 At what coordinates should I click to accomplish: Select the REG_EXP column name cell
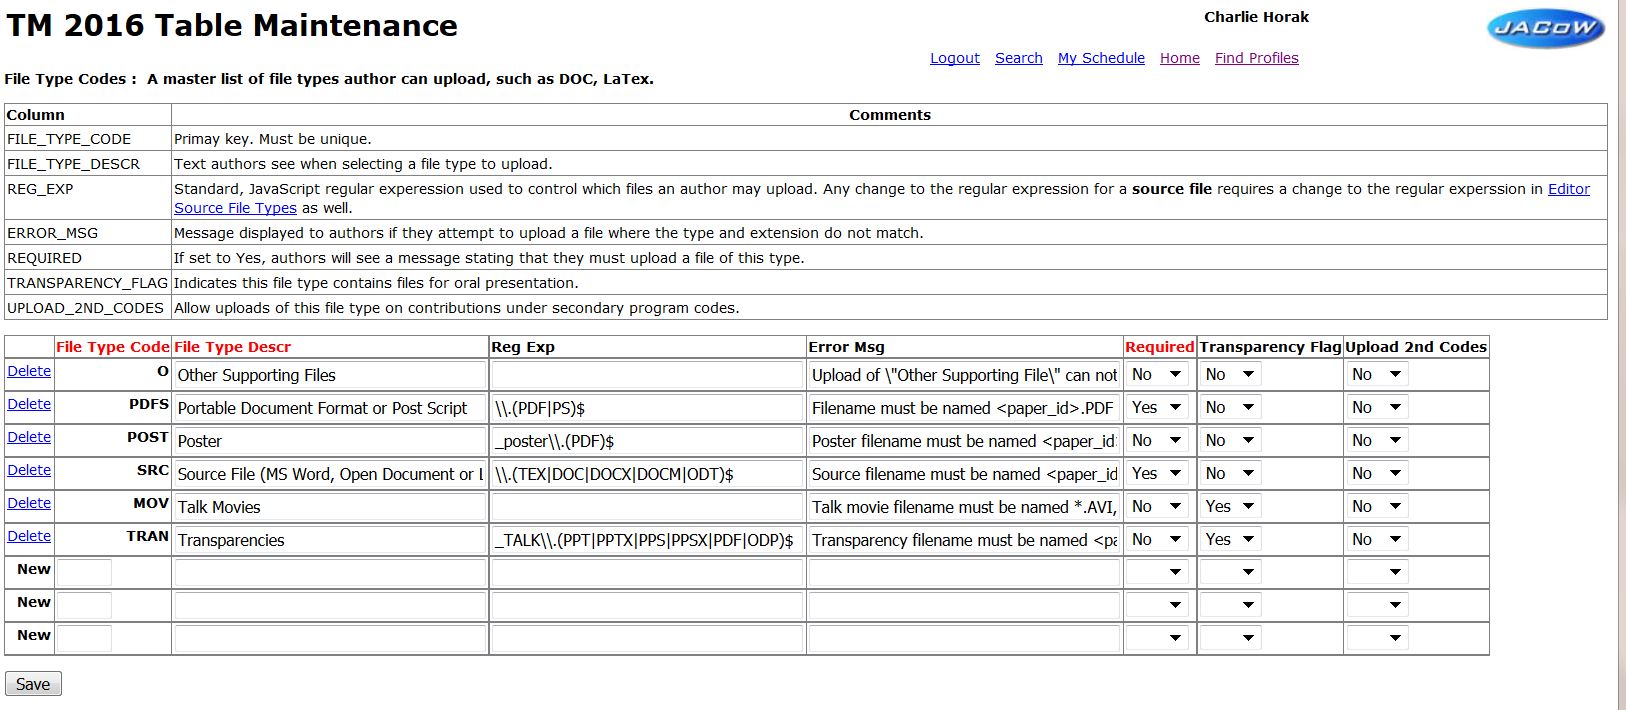point(88,198)
